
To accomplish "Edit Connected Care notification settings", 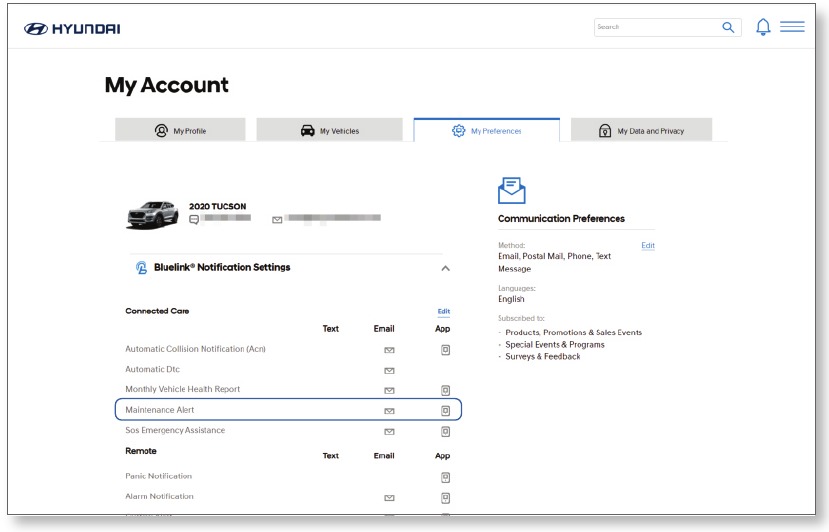I will click(x=444, y=311).
